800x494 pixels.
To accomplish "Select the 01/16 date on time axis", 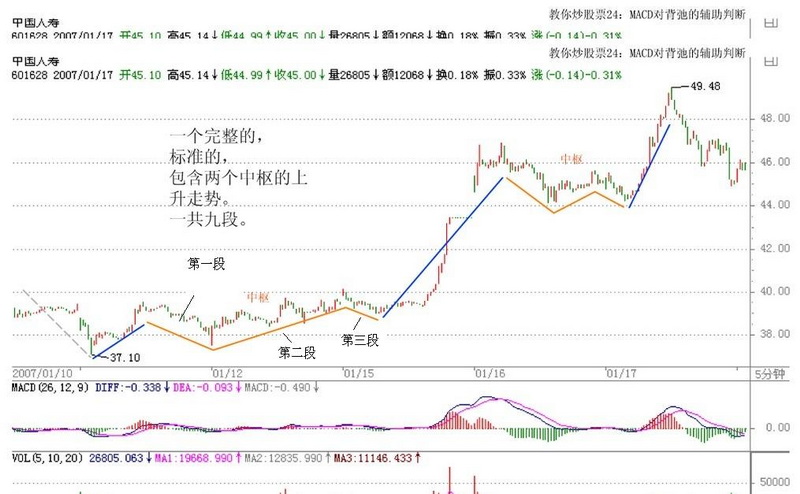I will coord(488,372).
